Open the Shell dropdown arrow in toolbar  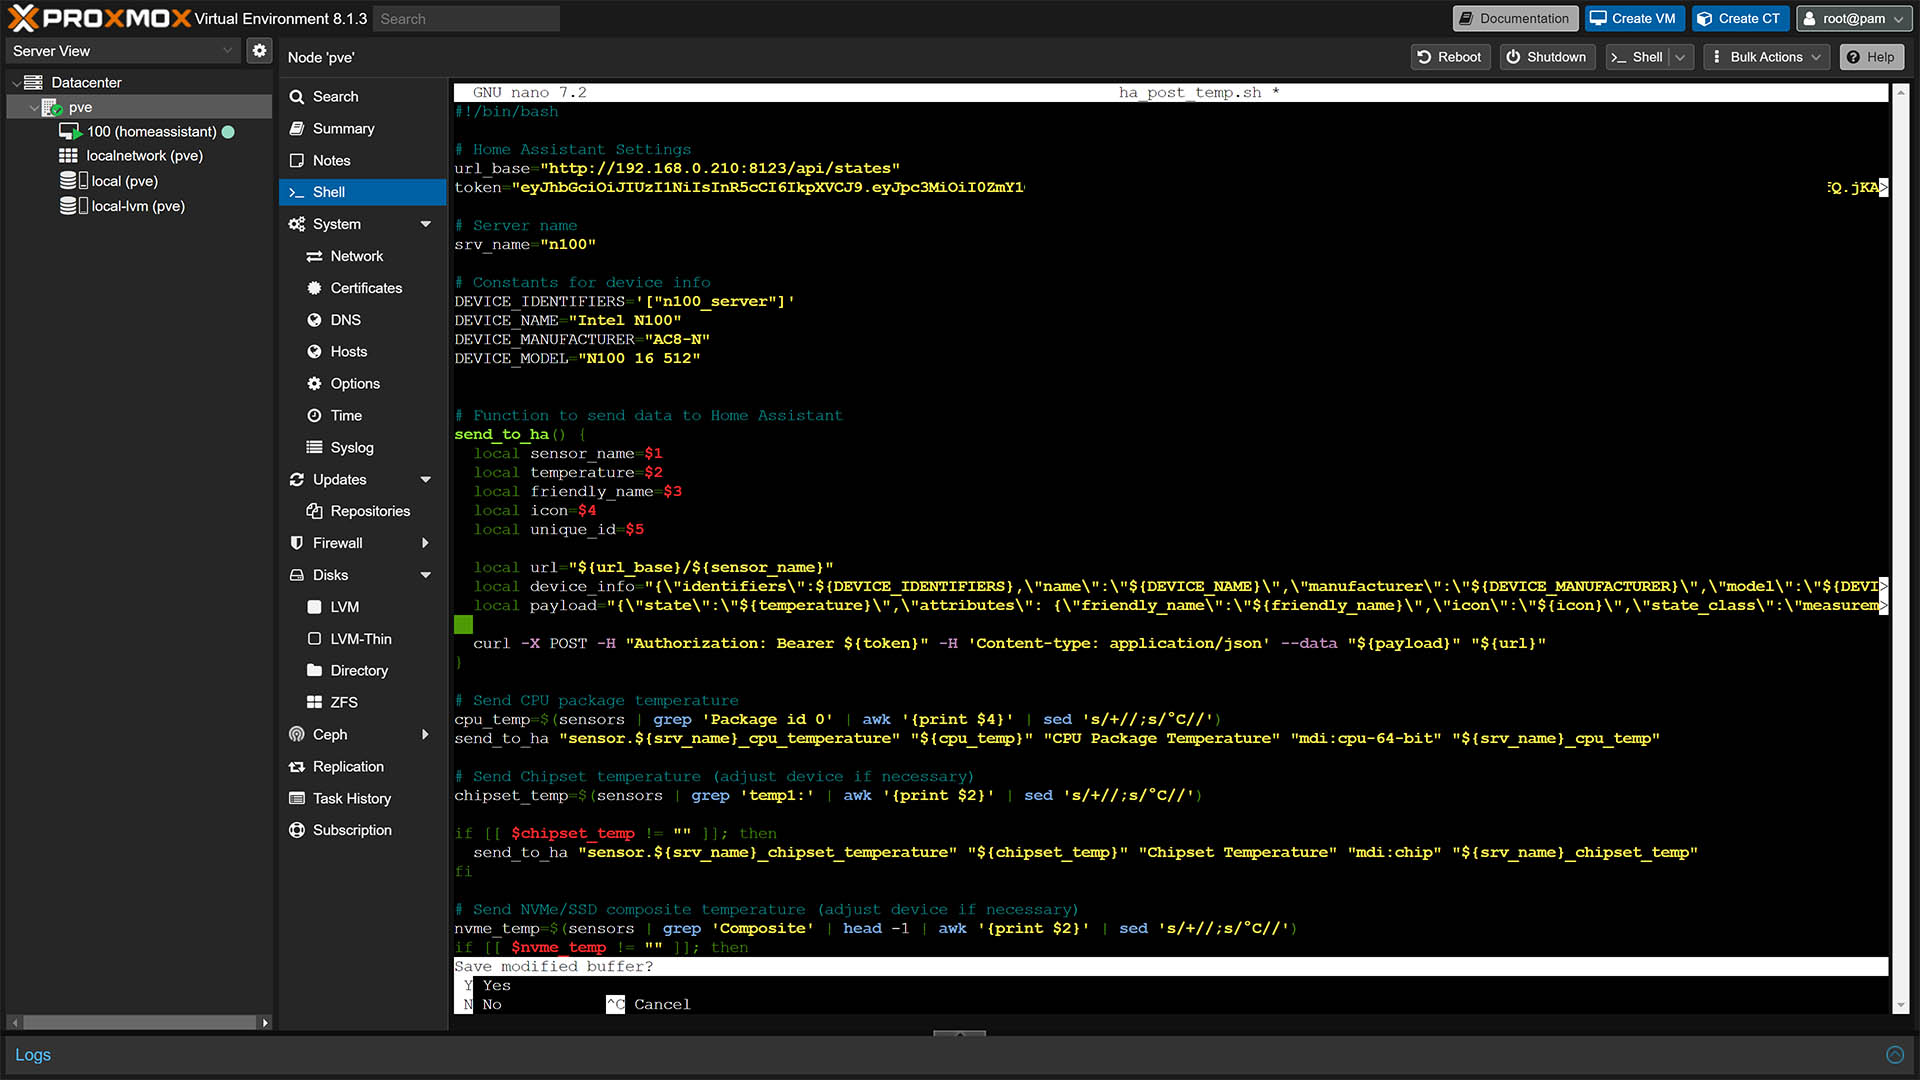coord(1680,57)
